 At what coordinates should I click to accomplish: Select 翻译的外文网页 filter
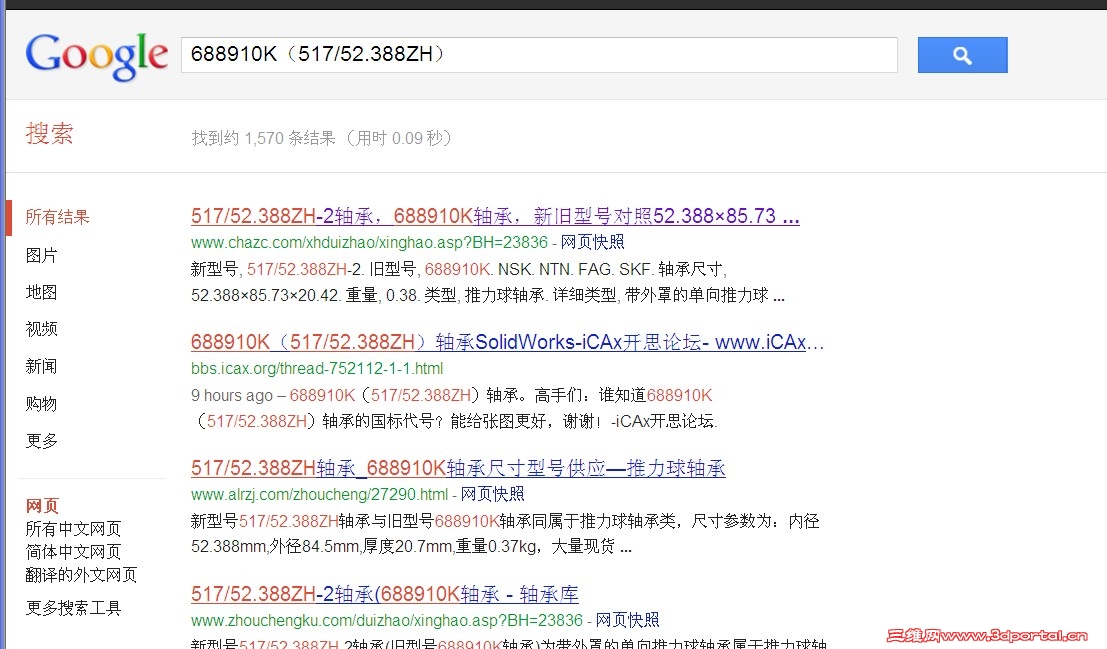tap(81, 574)
